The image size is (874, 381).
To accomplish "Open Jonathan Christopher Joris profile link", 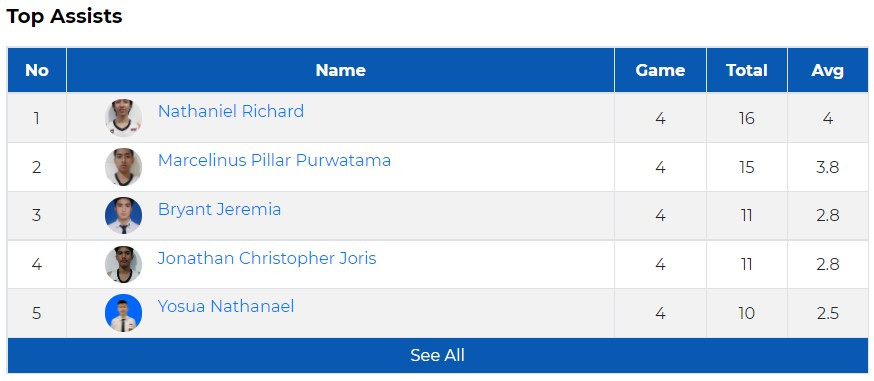I will (x=267, y=258).
